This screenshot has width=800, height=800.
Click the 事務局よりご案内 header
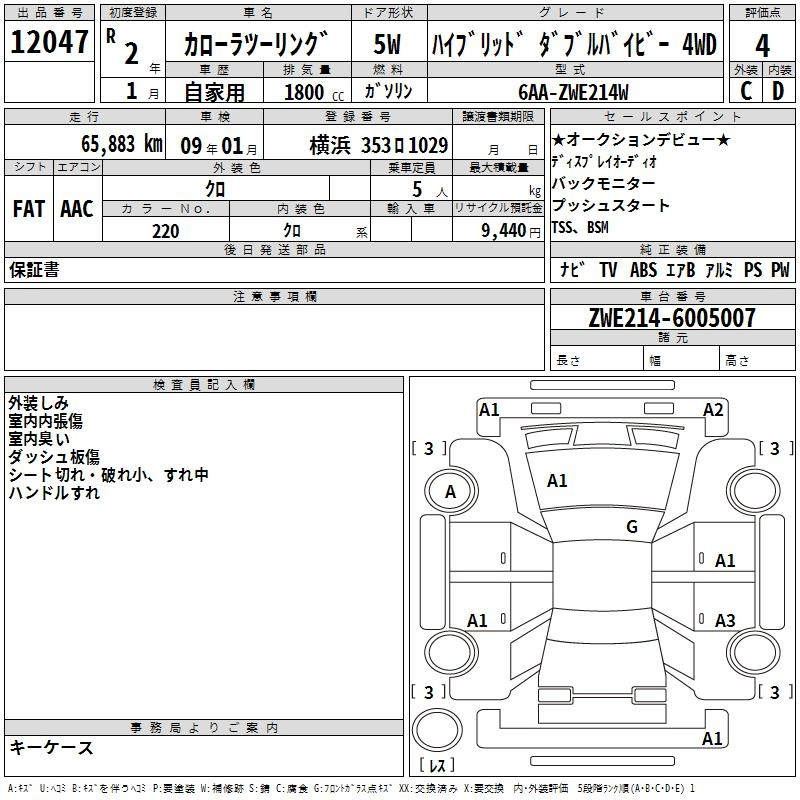pyautogui.click(x=204, y=728)
